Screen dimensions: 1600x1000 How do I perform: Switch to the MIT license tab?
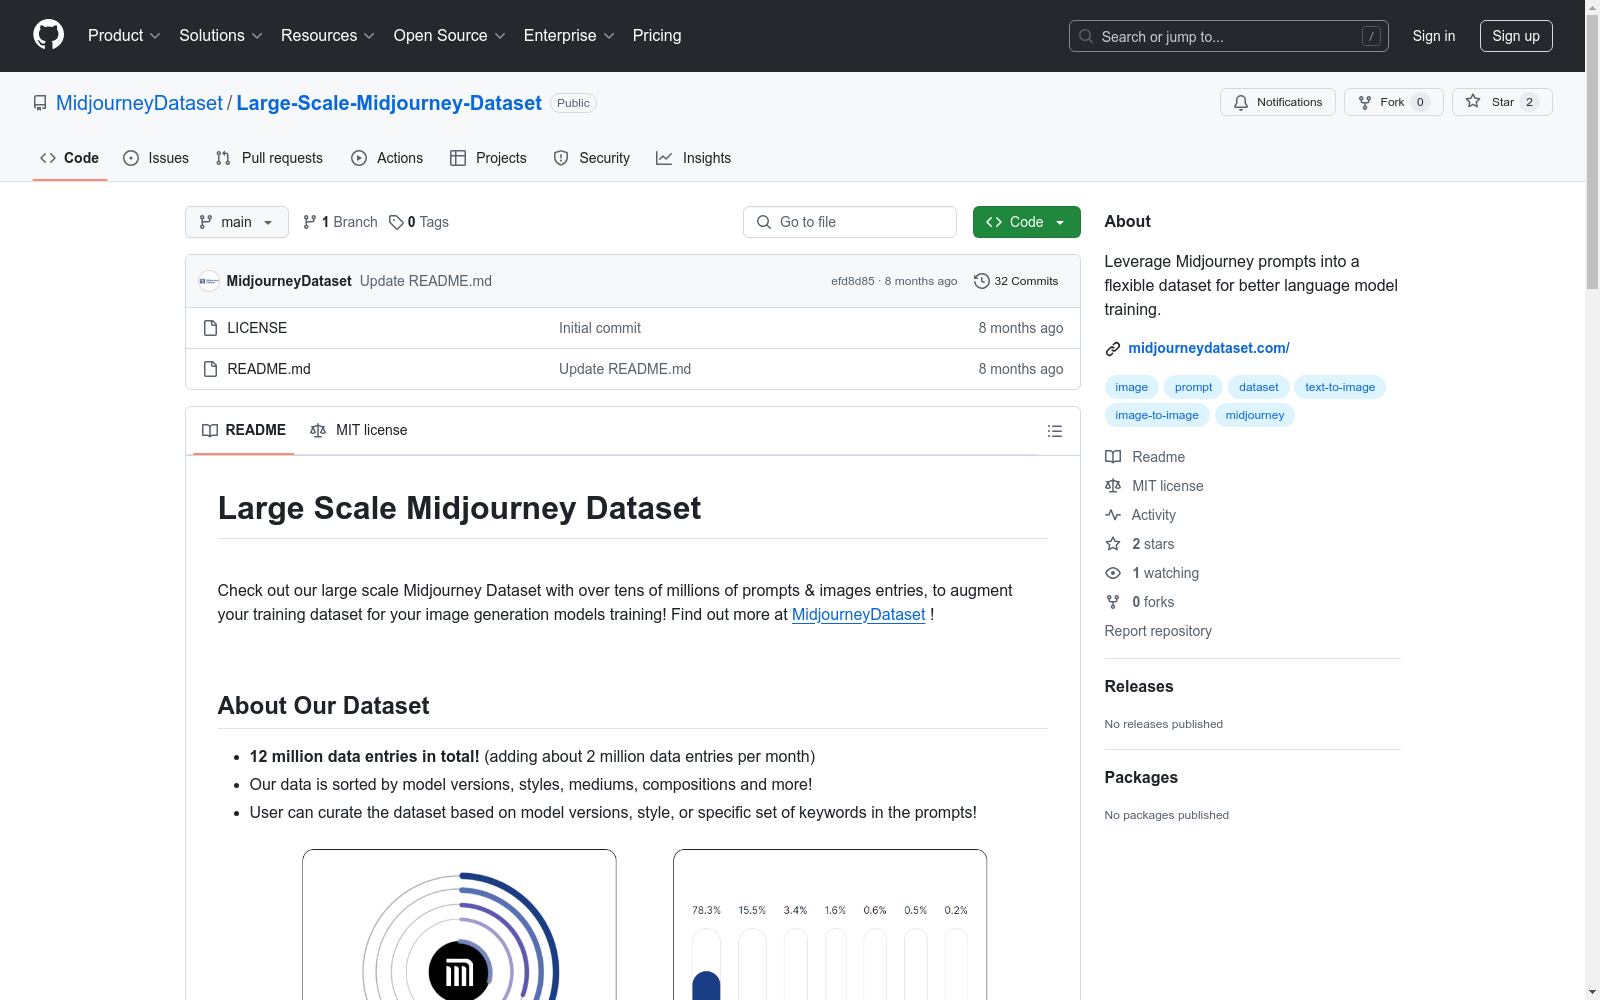(x=359, y=431)
